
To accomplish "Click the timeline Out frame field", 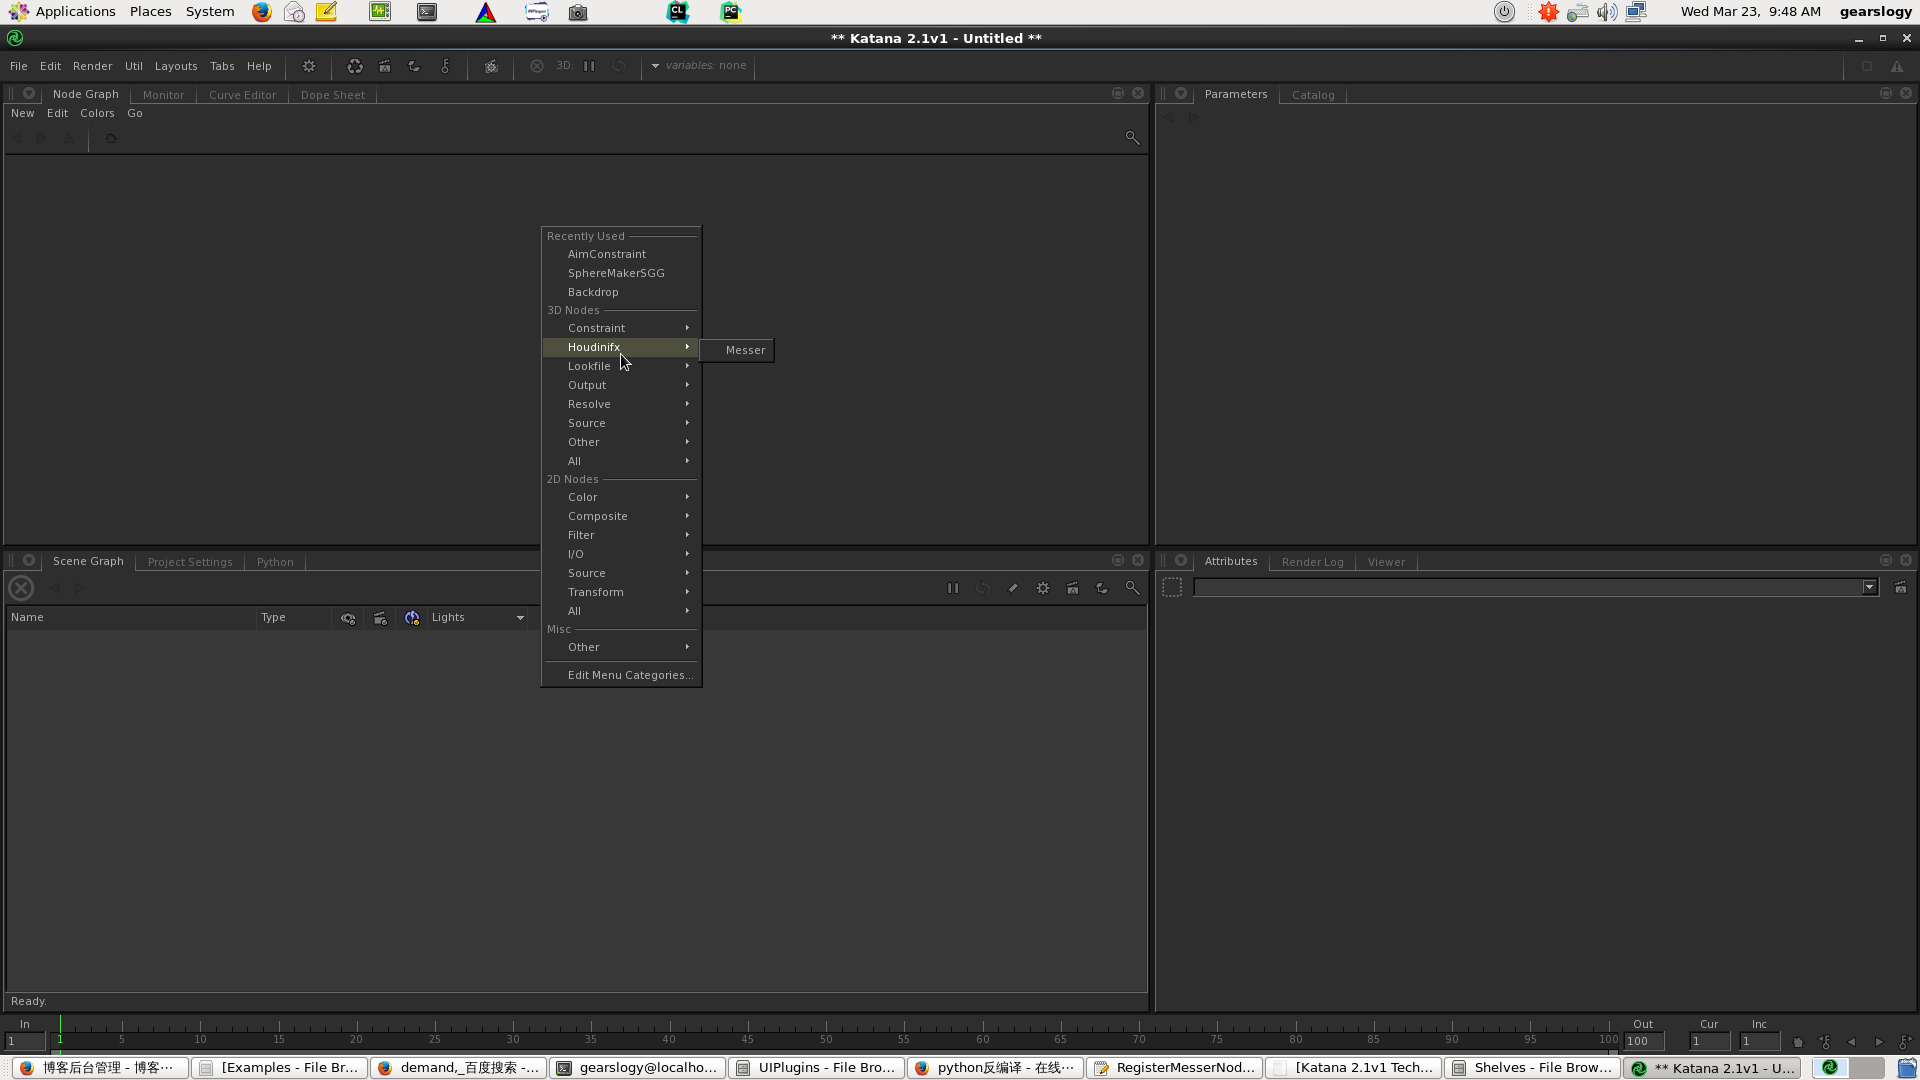I will [1644, 1041].
